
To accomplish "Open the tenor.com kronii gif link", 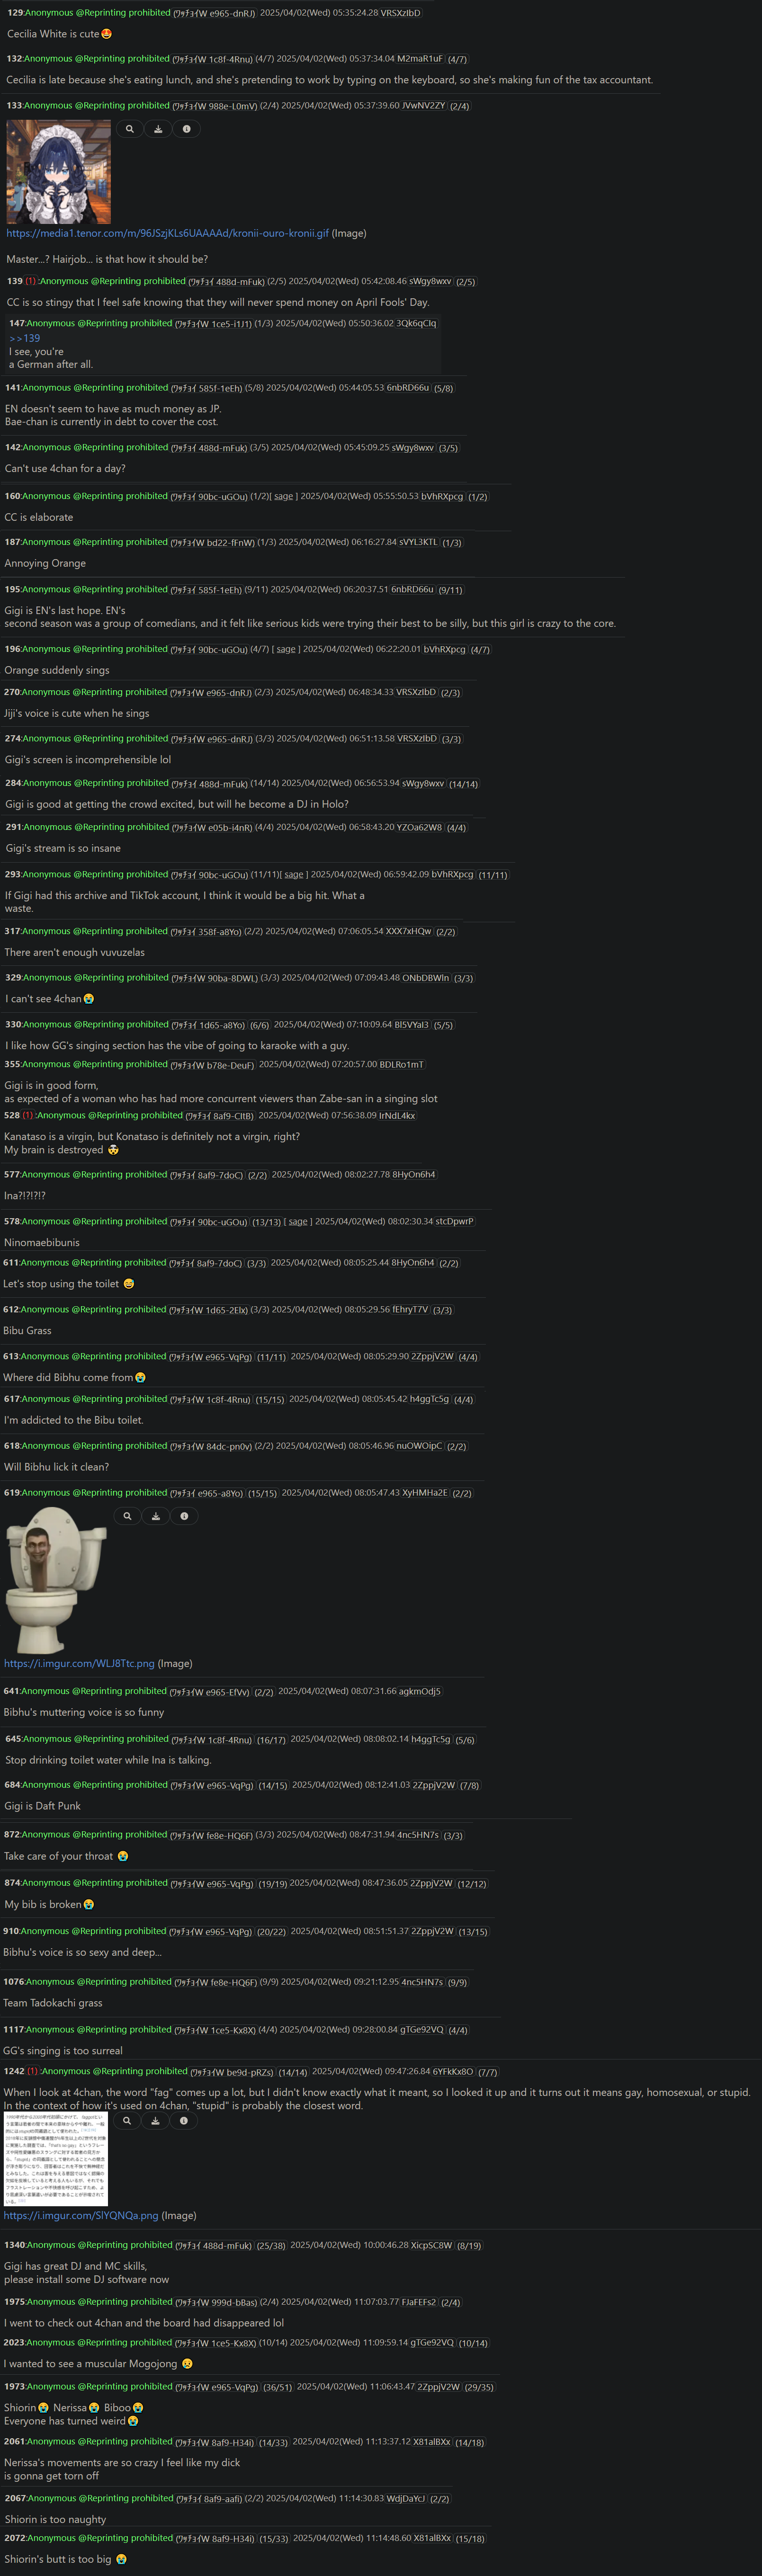I will tap(168, 233).
